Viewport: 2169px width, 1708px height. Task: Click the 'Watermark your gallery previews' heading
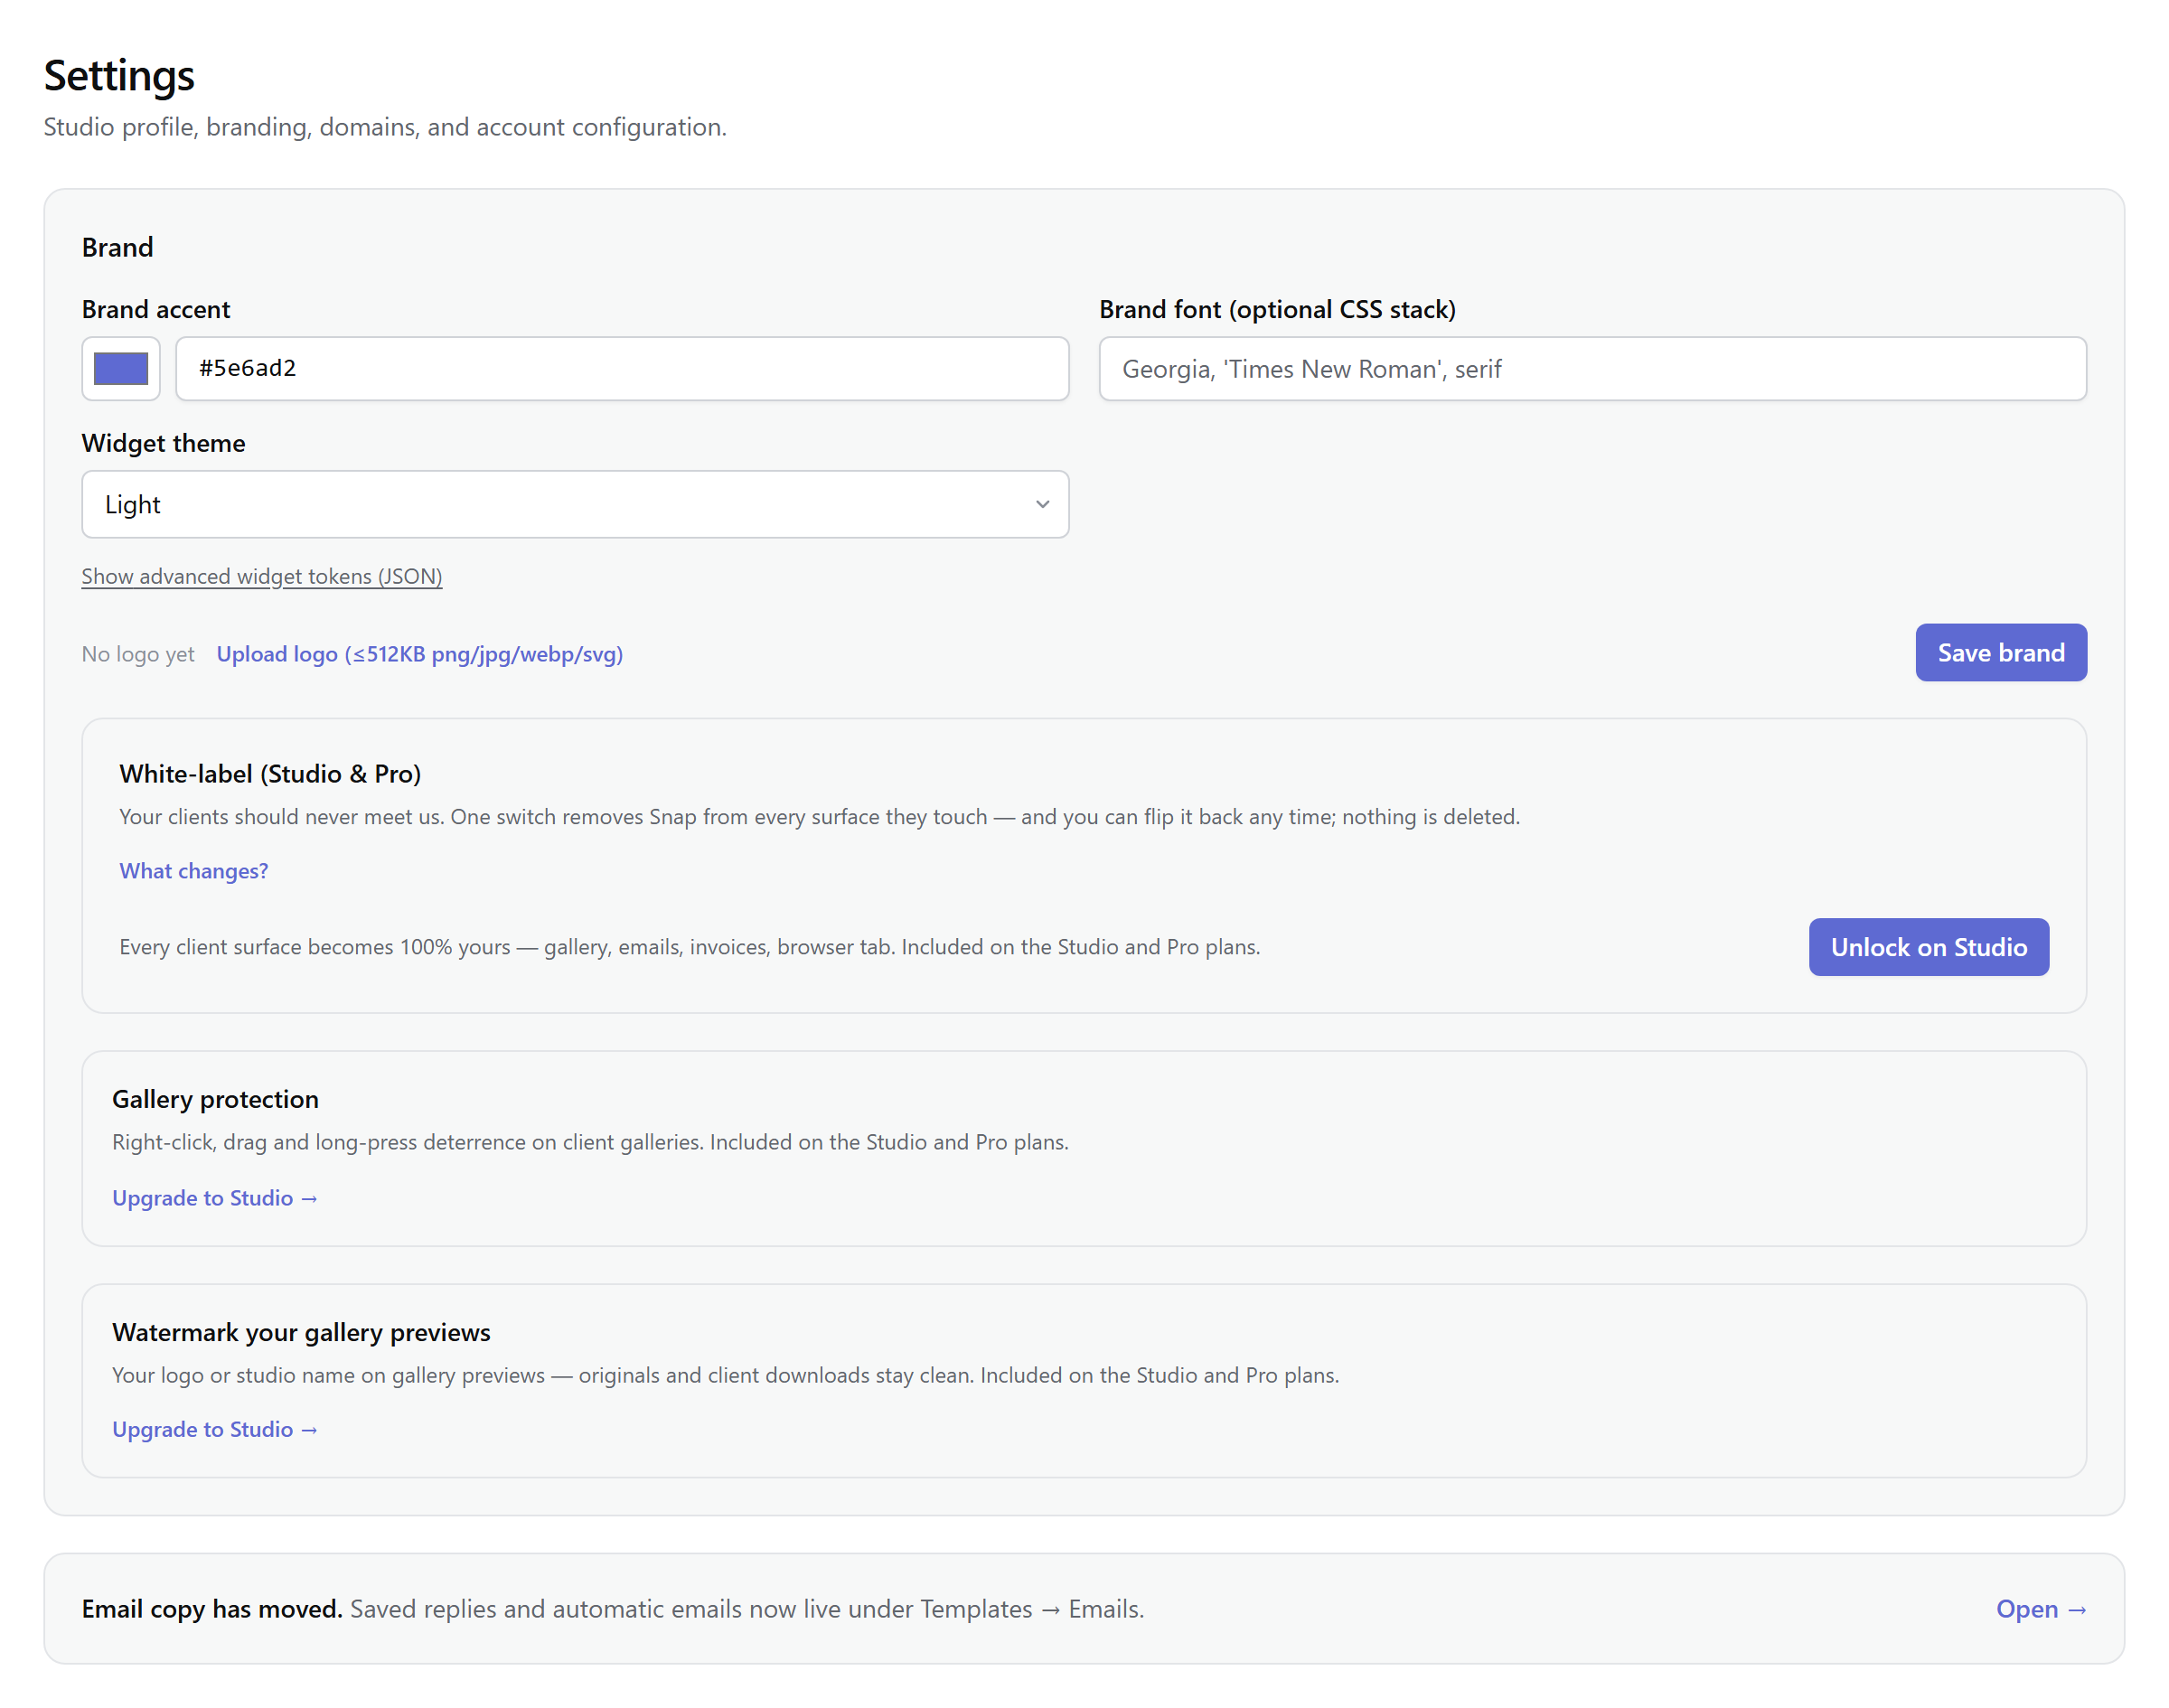[x=301, y=1332]
